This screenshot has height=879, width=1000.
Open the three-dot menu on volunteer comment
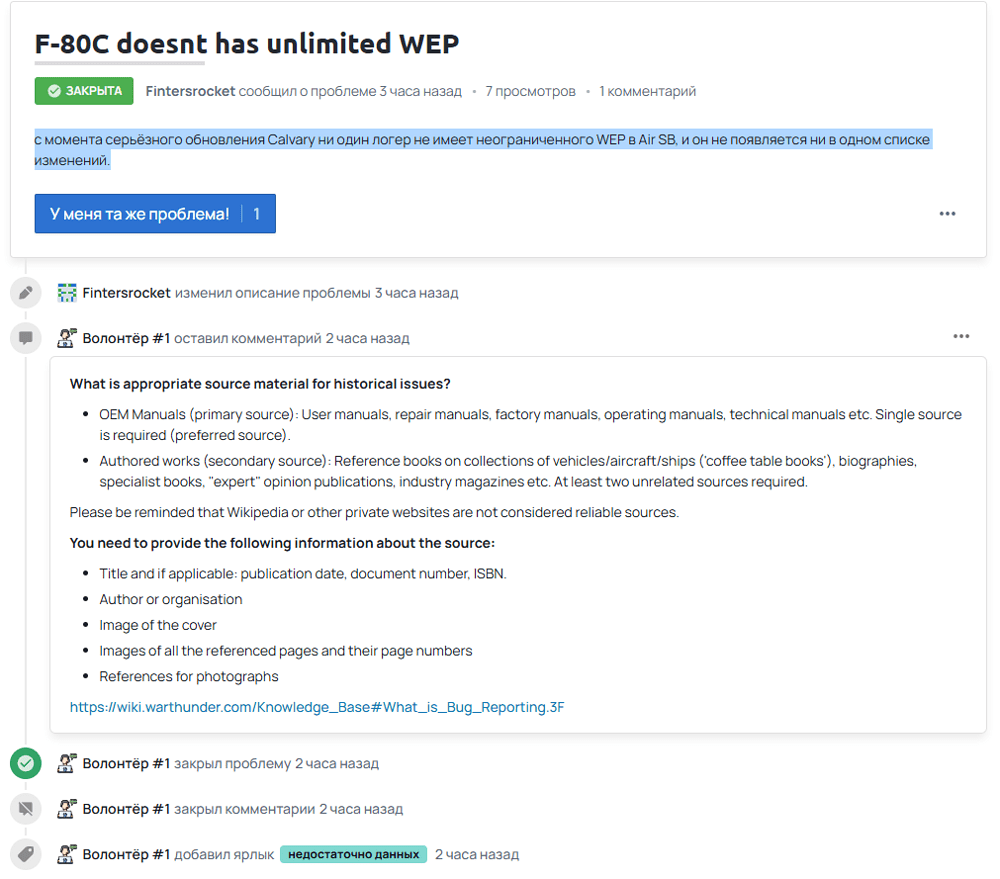961,336
